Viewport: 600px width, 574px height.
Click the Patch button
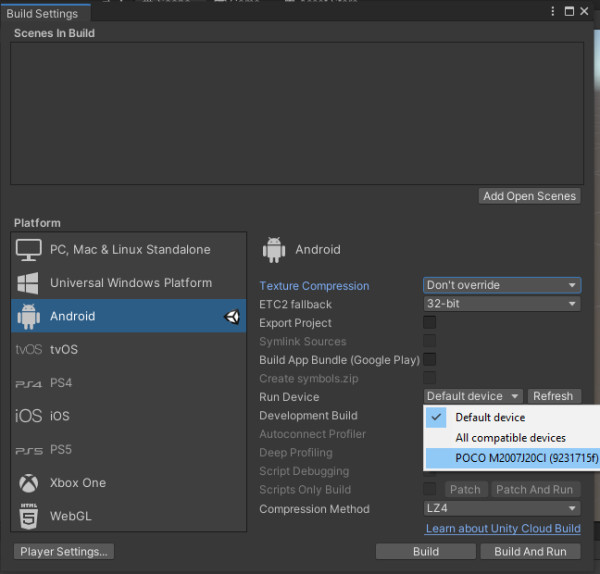pyautogui.click(x=465, y=489)
